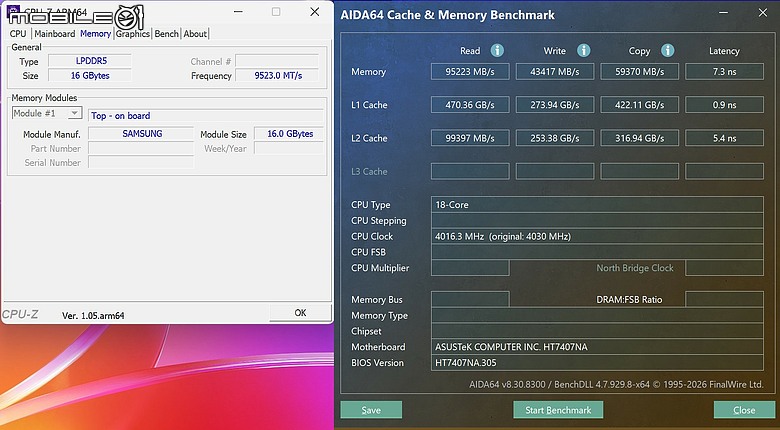Click BIOS Version value HT7407NA.305
This screenshot has width=780, height=430.
[597, 363]
